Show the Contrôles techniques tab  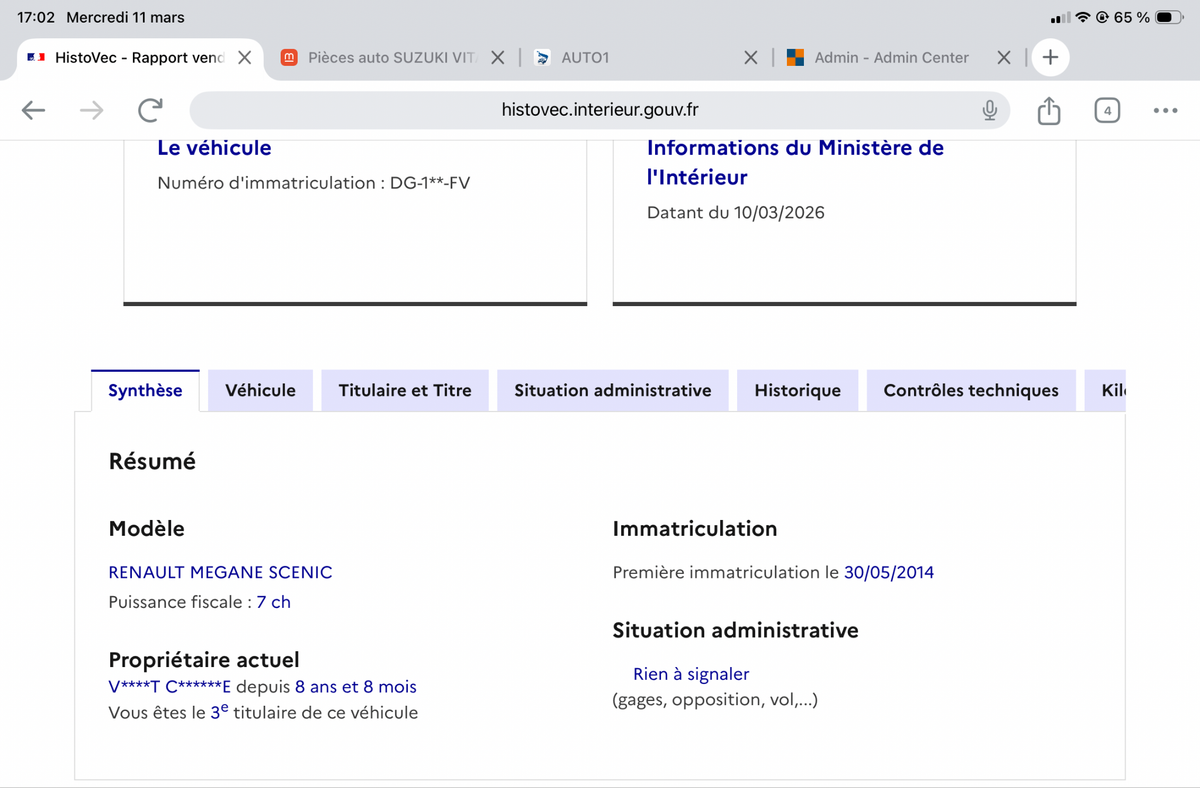coord(970,390)
